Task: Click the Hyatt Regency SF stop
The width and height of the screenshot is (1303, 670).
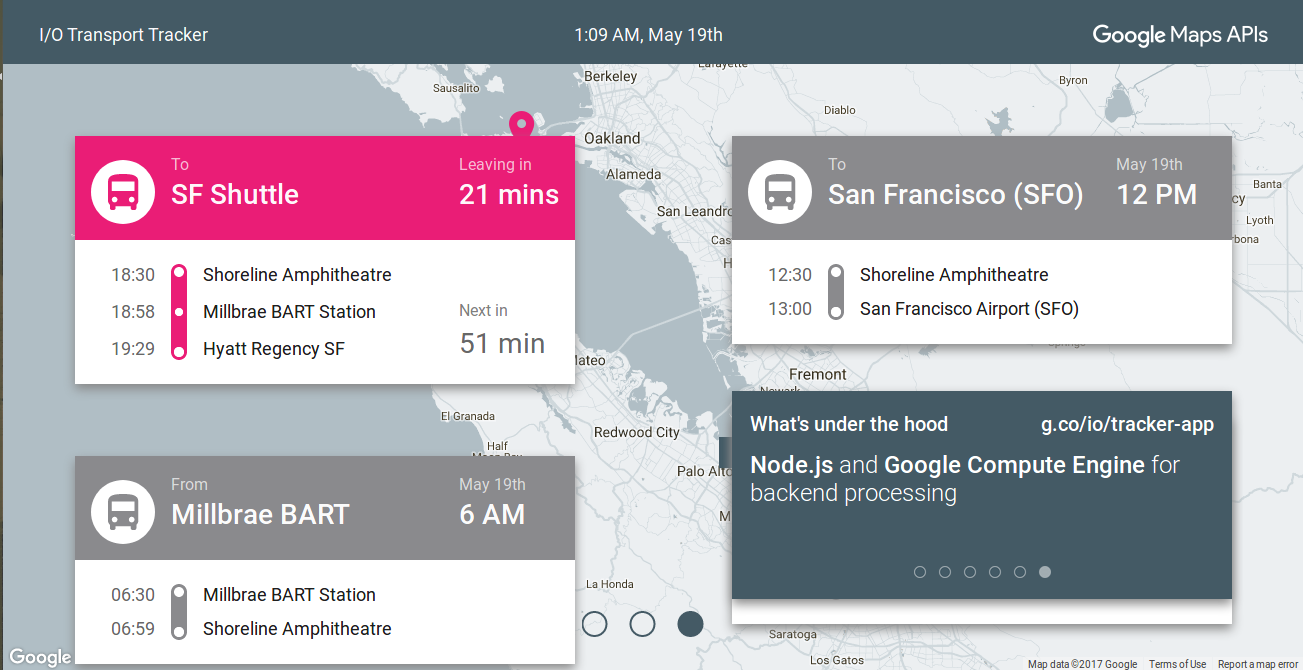Action: 274,349
